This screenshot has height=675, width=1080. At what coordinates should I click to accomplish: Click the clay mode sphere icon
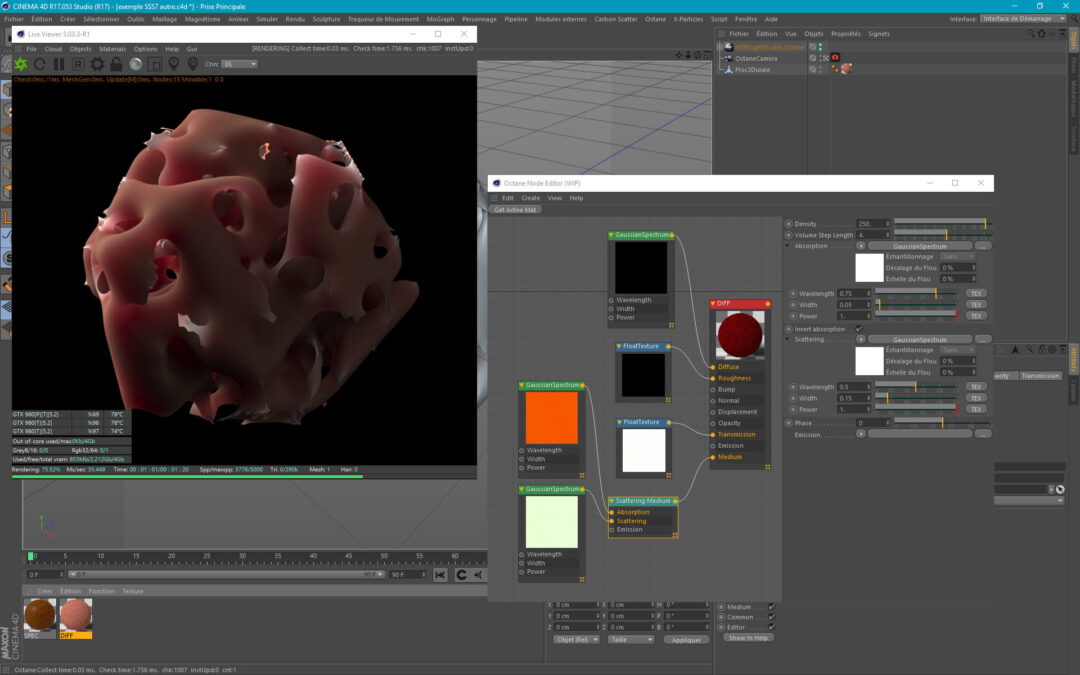[x=135, y=64]
